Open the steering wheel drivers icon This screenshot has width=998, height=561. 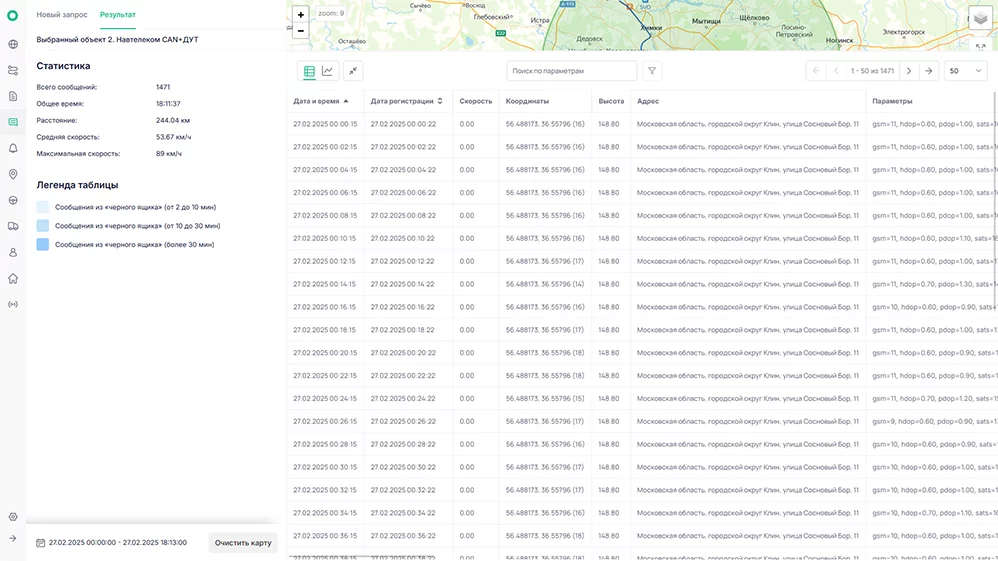pyautogui.click(x=13, y=201)
